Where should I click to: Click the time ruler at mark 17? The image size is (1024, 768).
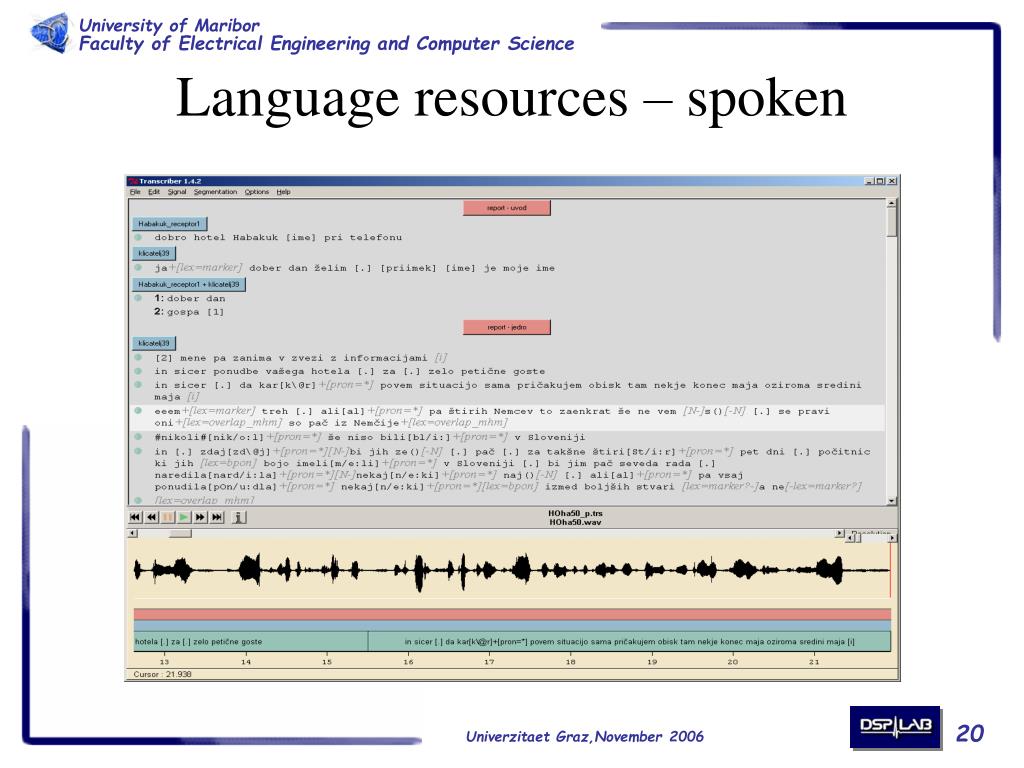point(489,662)
